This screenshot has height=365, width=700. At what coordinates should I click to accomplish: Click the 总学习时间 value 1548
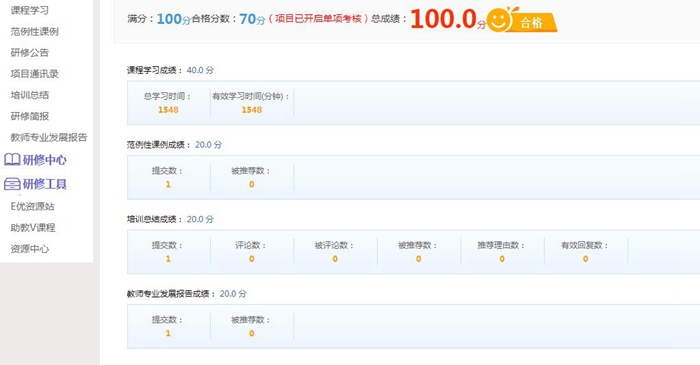coord(168,110)
